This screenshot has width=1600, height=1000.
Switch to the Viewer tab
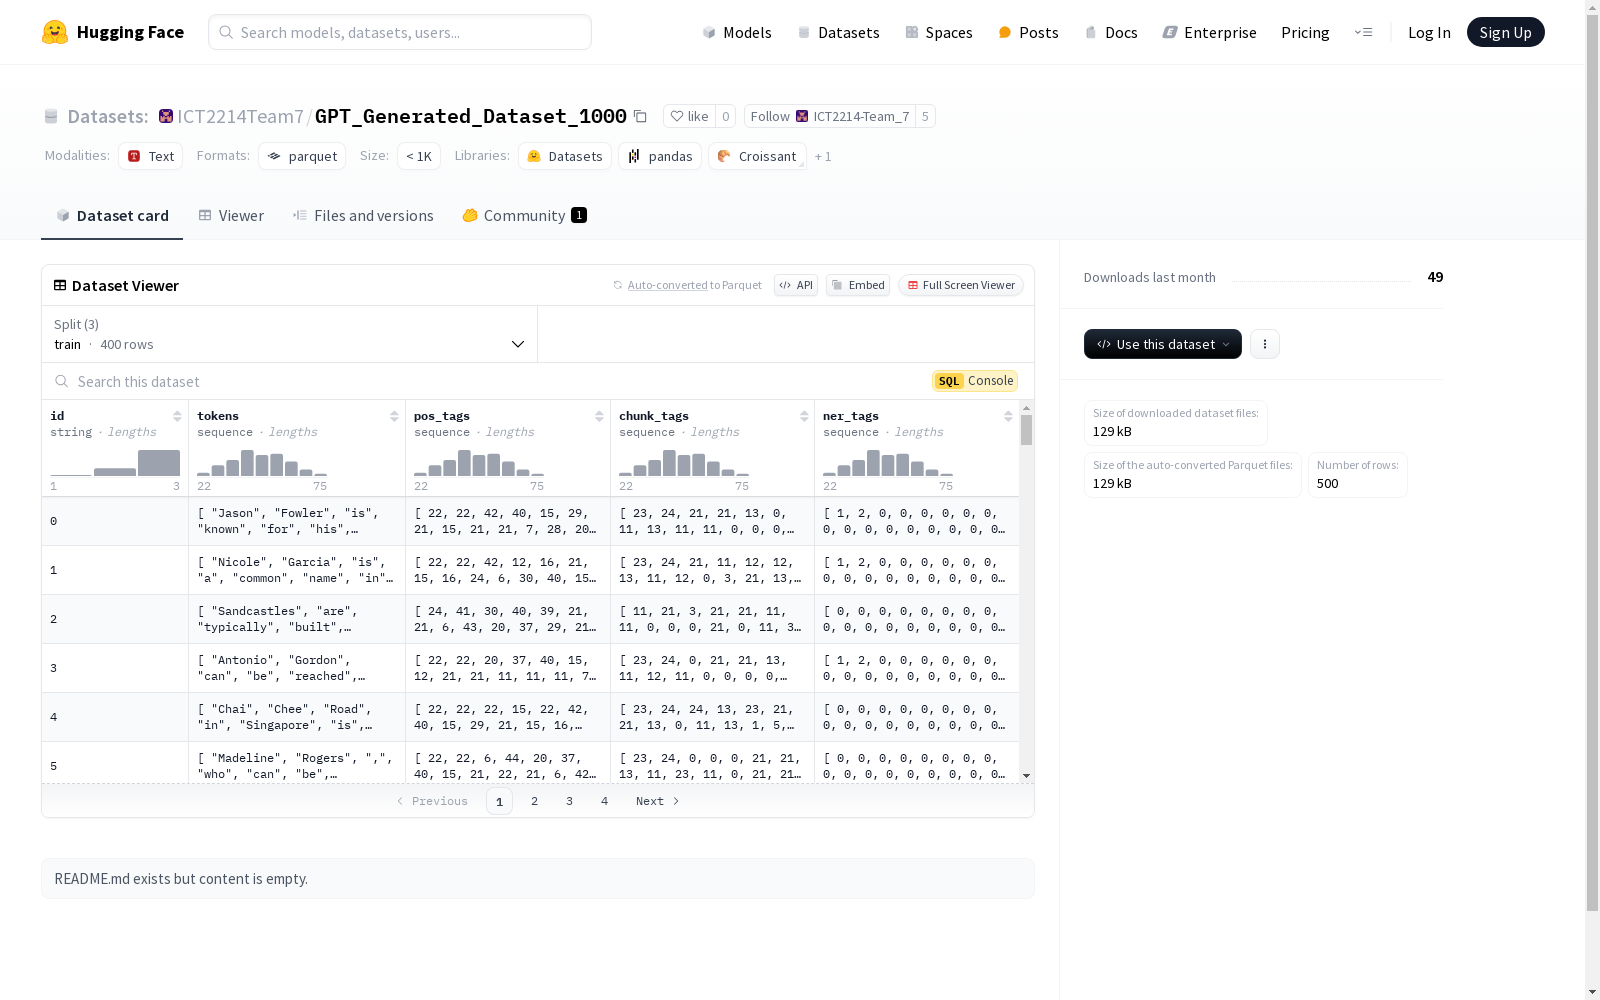pyautogui.click(x=231, y=216)
